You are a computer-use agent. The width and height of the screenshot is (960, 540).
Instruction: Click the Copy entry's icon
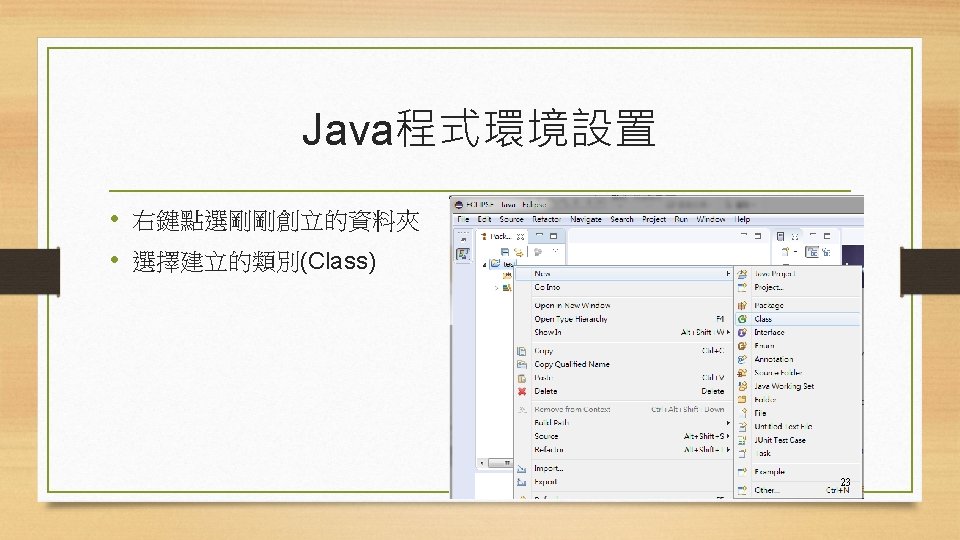pyautogui.click(x=522, y=351)
